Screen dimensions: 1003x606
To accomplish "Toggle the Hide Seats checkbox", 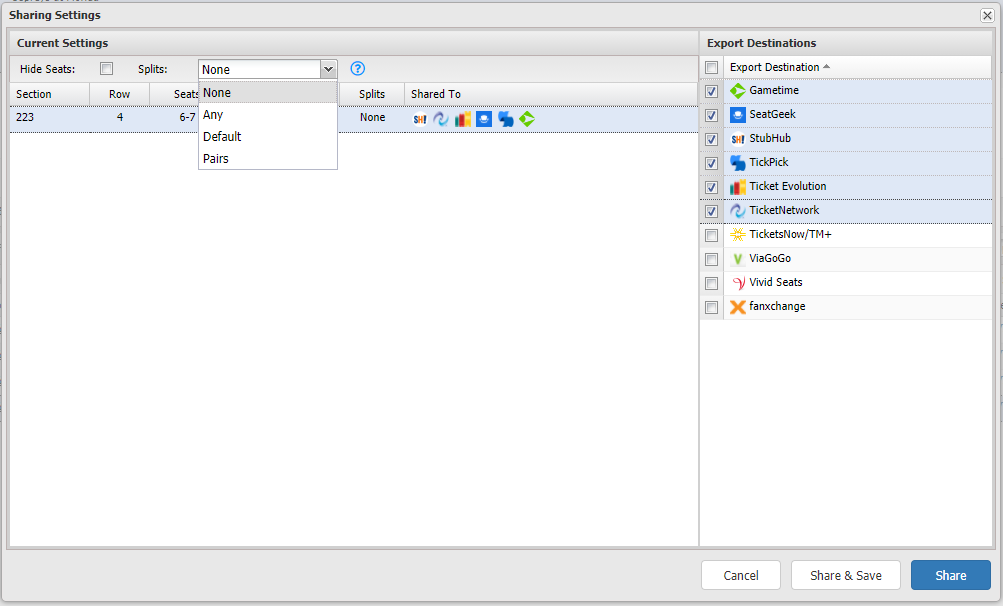I will 107,68.
